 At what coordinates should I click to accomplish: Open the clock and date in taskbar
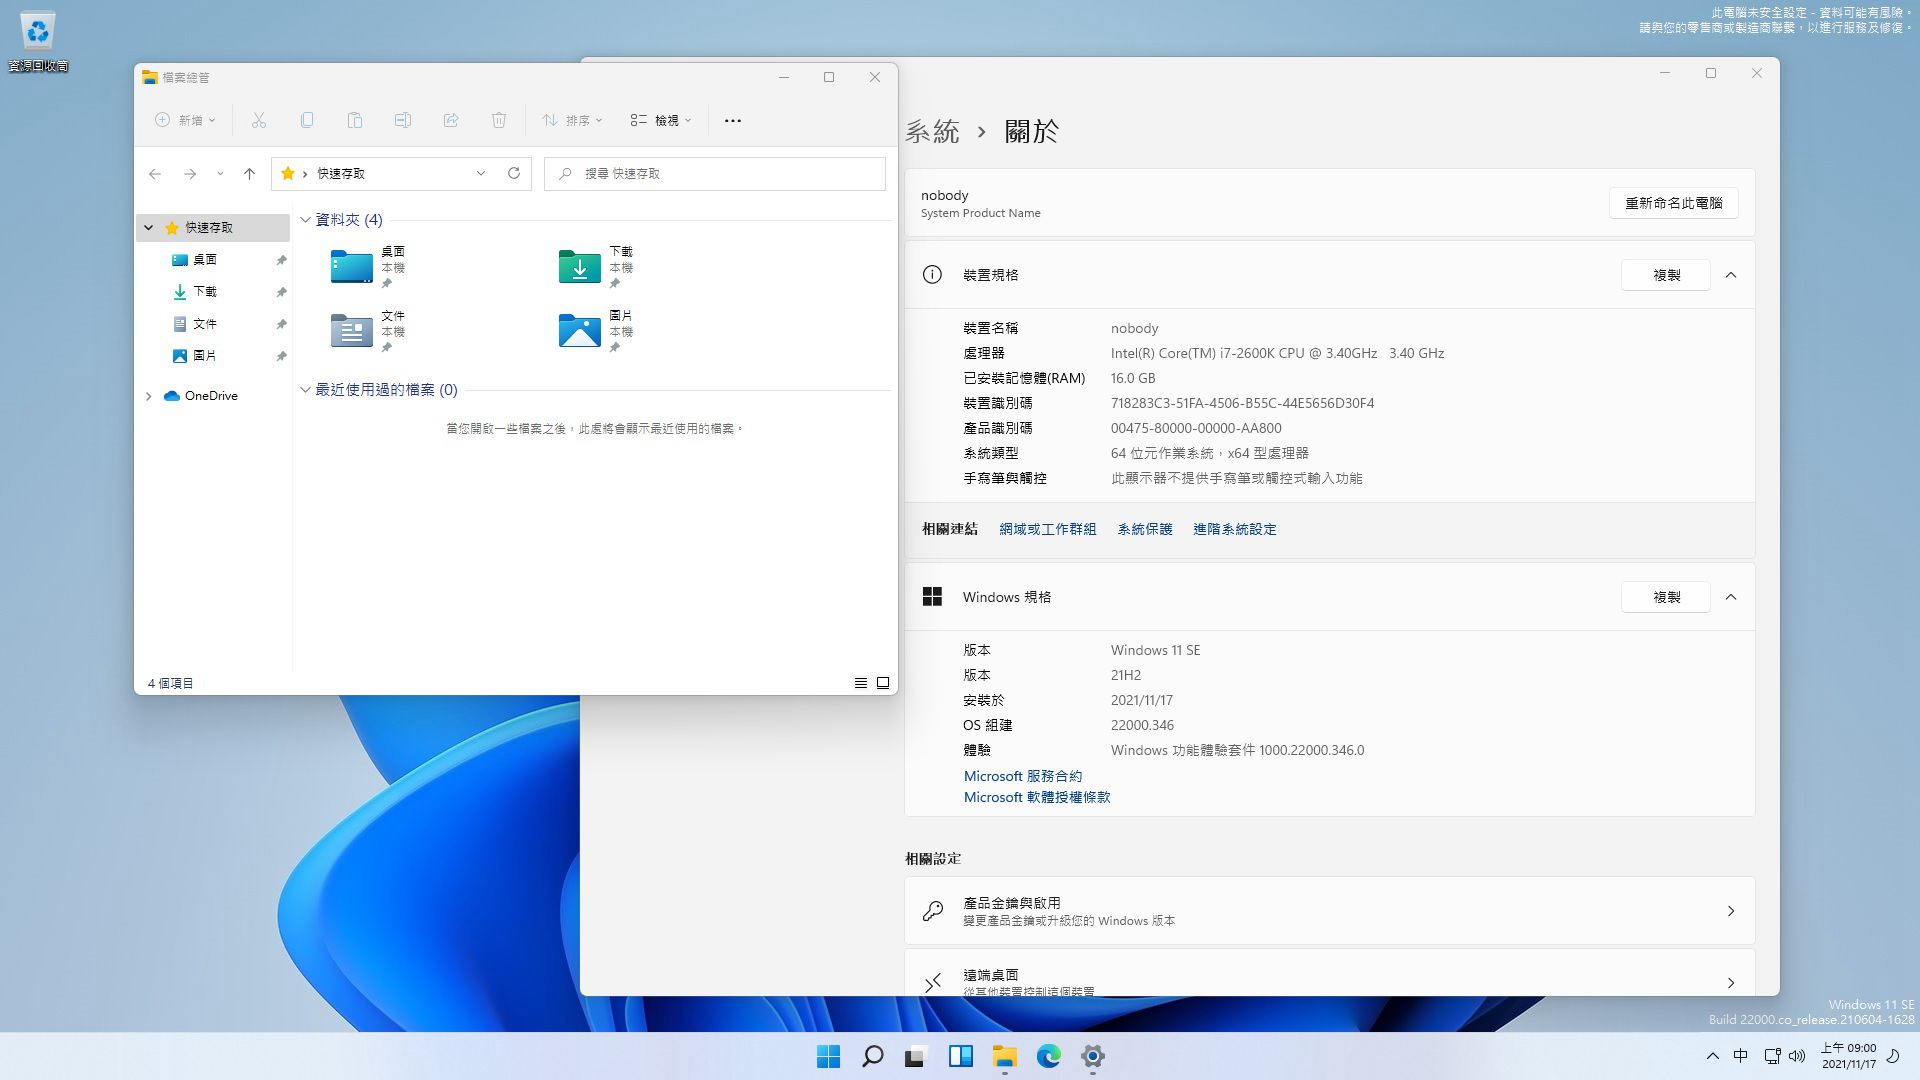(1848, 1056)
